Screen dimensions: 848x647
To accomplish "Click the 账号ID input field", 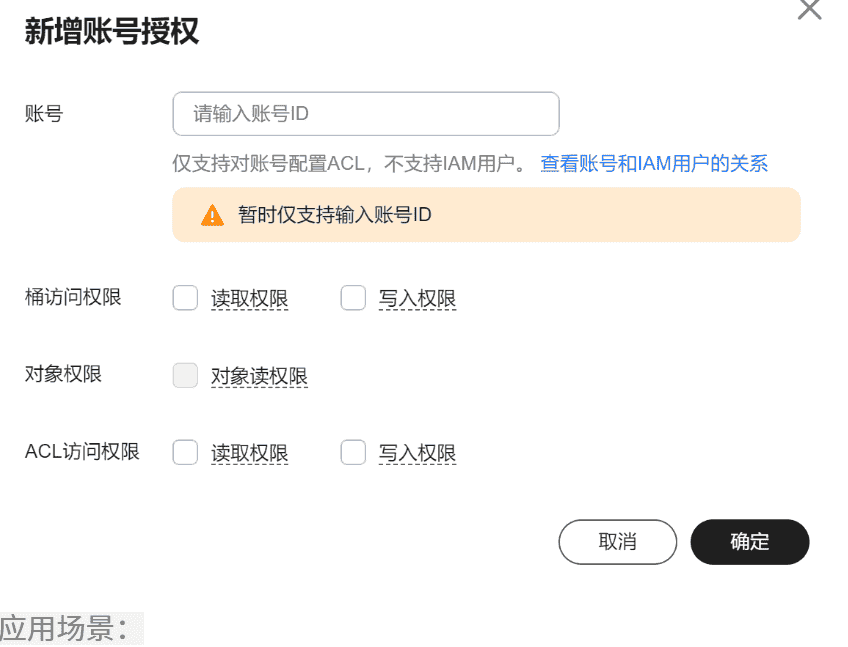I will pyautogui.click(x=365, y=113).
